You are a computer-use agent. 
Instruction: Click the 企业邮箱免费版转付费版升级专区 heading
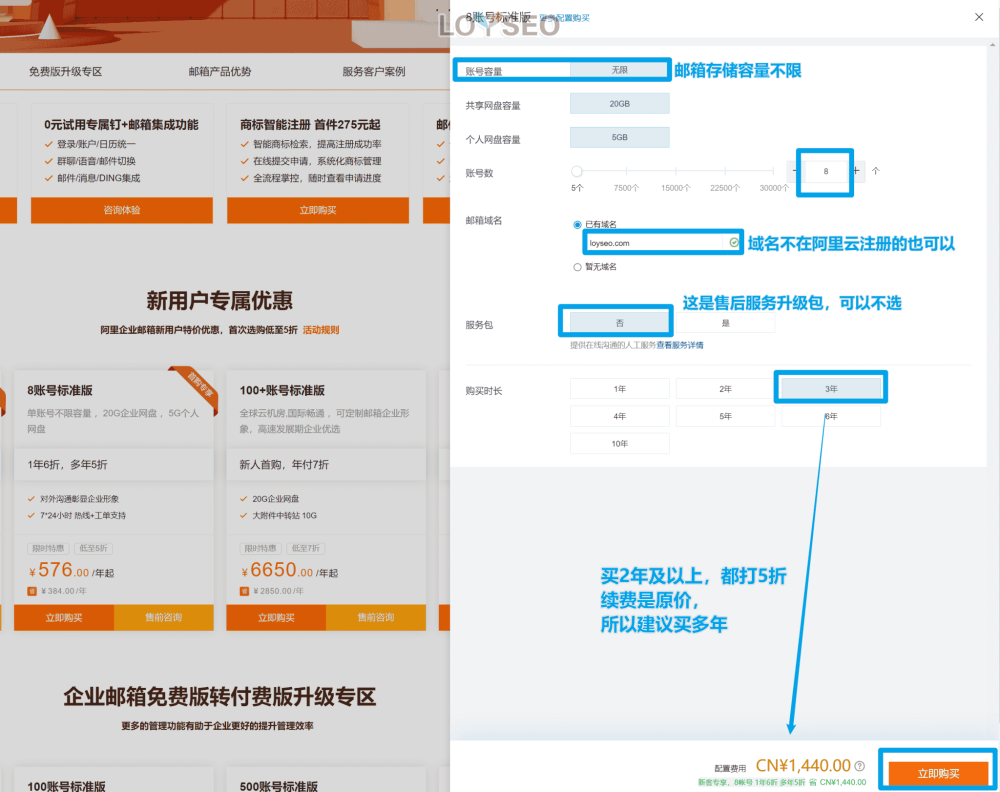(219, 696)
